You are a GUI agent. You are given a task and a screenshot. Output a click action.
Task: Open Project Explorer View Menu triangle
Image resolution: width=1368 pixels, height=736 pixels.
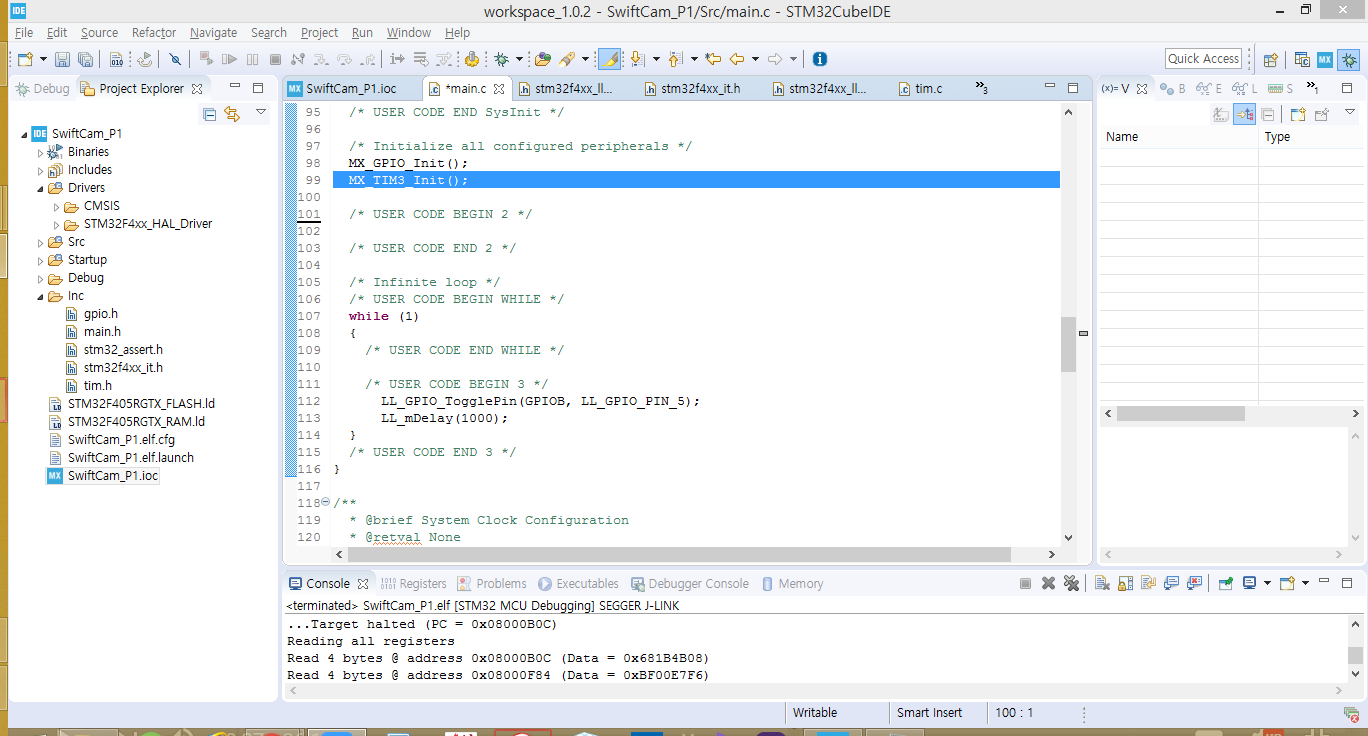(x=261, y=113)
